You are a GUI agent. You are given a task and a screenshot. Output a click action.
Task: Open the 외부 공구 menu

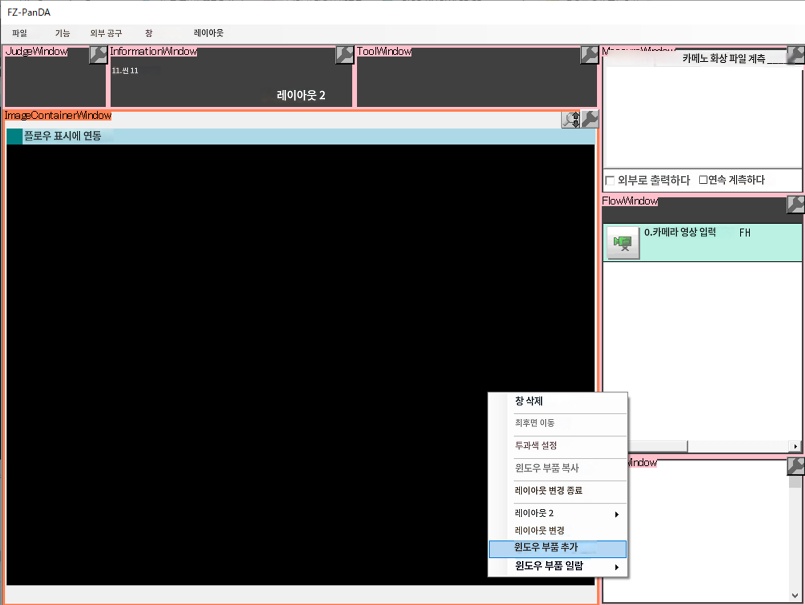[x=106, y=33]
